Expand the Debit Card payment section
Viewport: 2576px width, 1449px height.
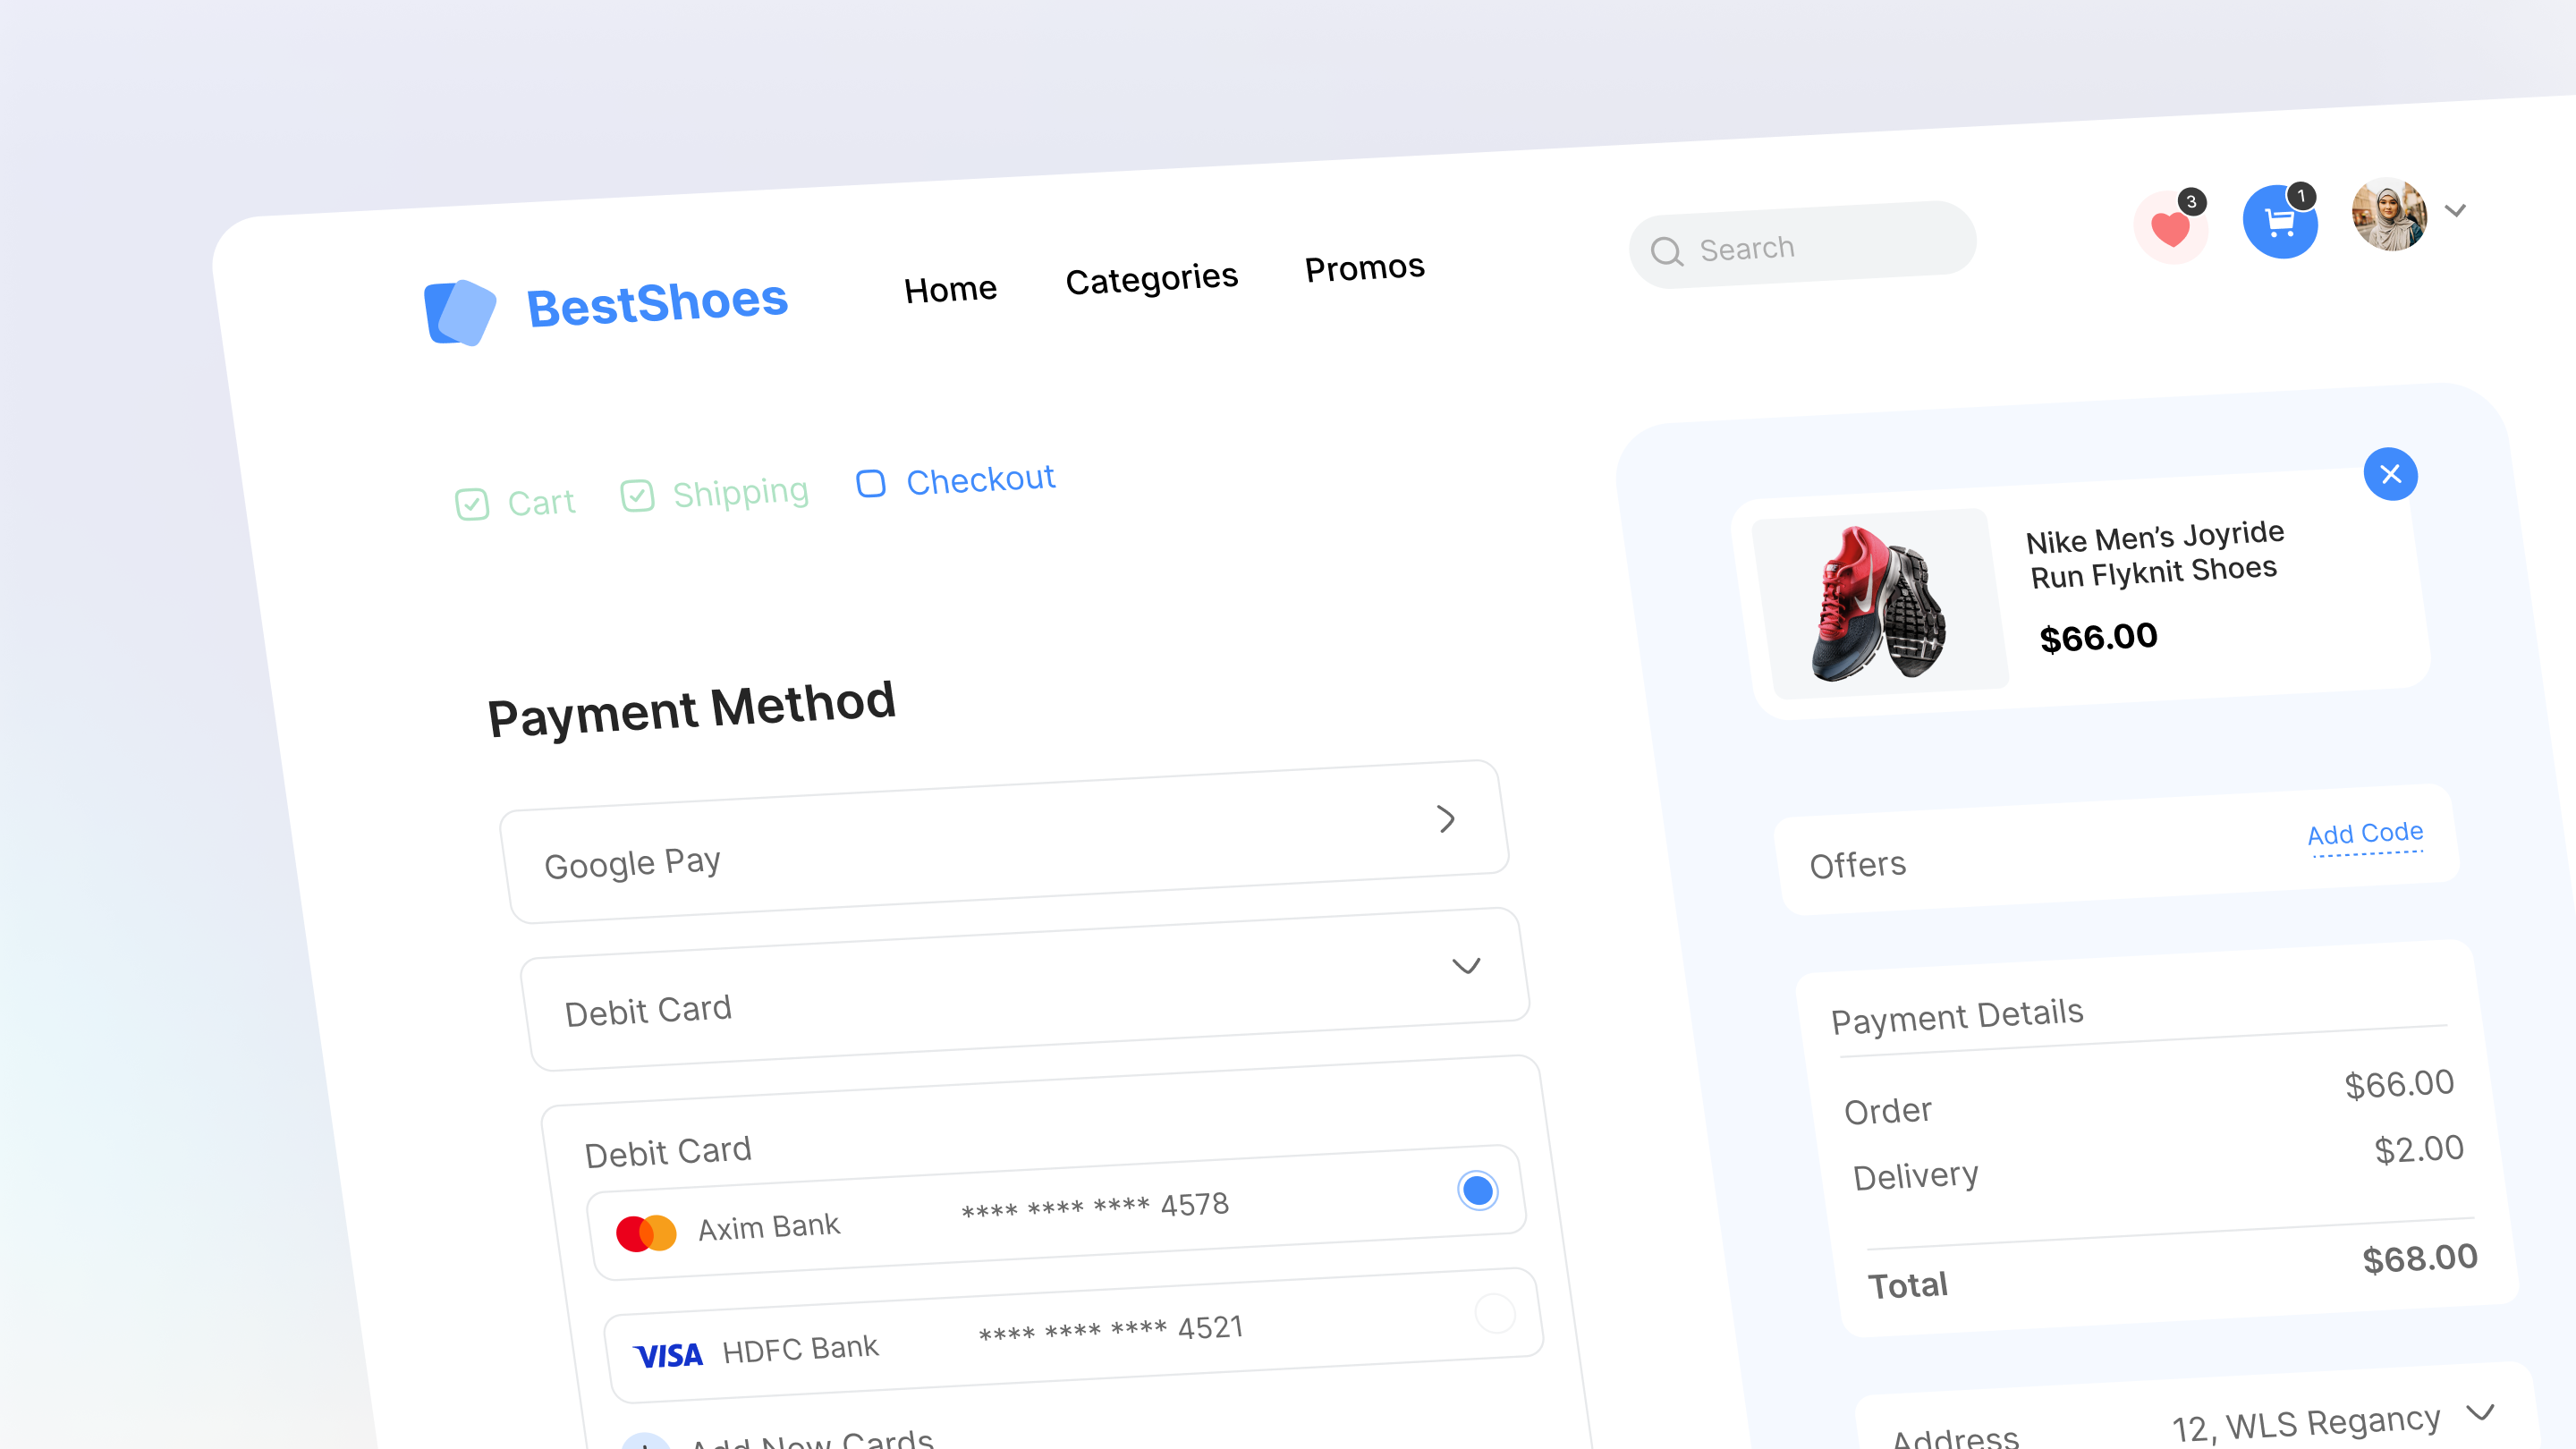[1466, 966]
